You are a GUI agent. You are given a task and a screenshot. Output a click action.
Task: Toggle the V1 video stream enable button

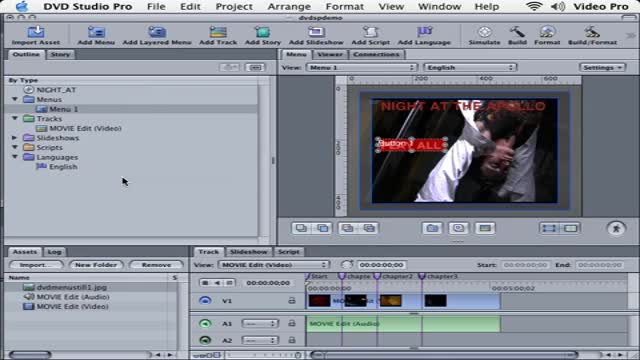coord(205,301)
